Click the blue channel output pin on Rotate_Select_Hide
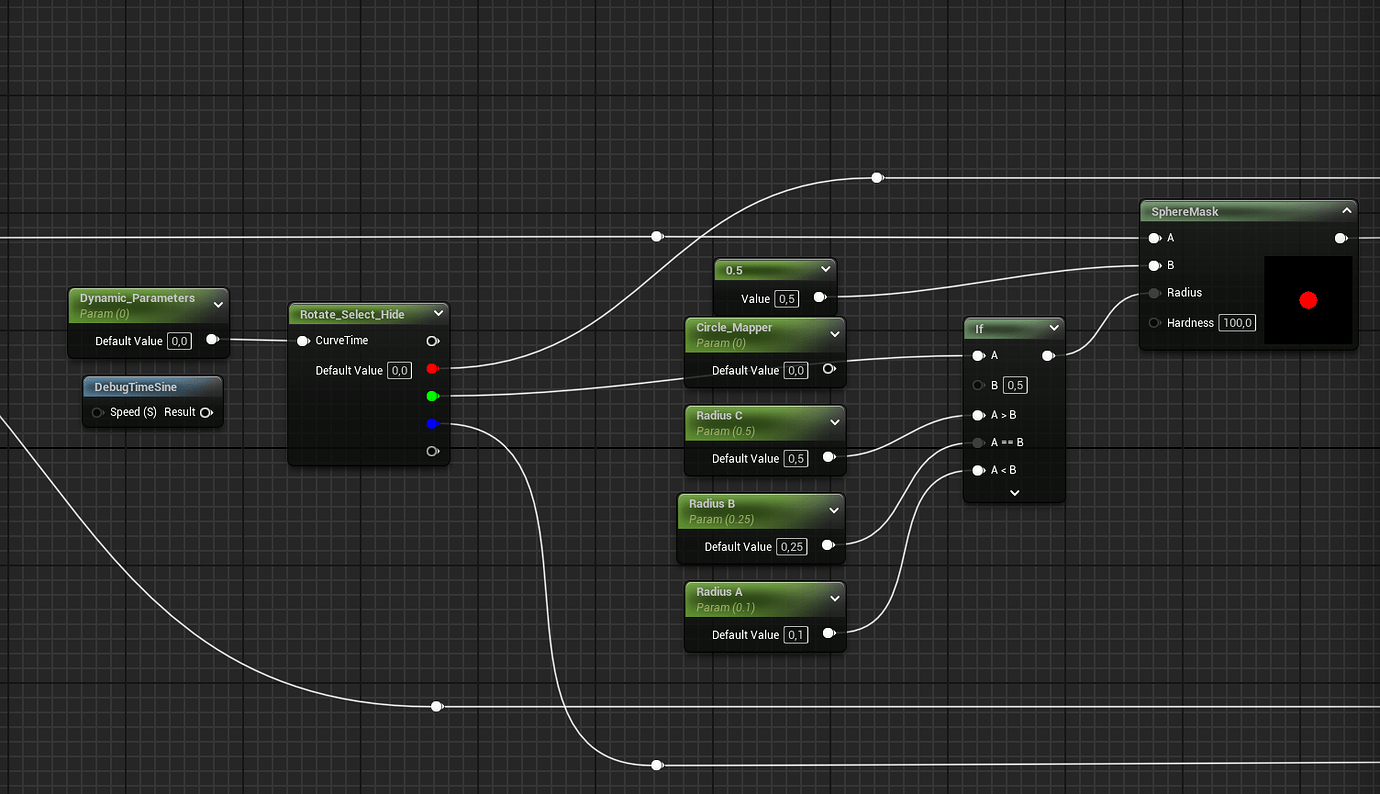 point(432,423)
